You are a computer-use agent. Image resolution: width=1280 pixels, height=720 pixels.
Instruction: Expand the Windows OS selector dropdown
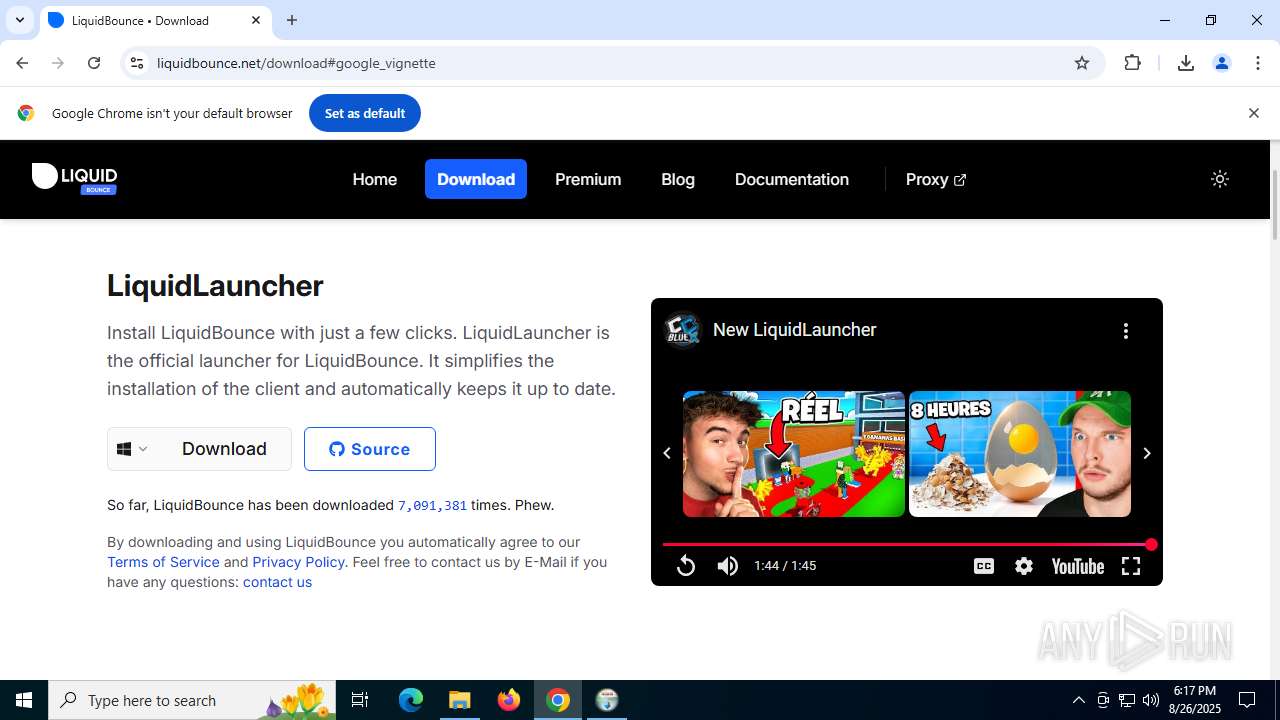[132, 449]
